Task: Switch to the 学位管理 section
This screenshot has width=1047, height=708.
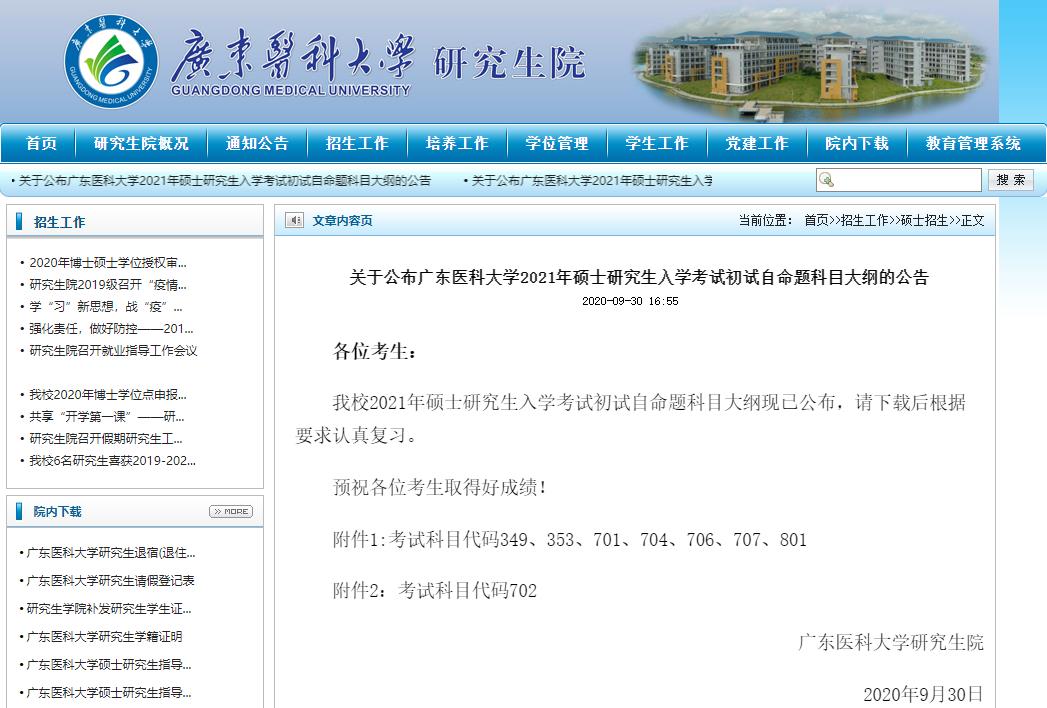Action: tap(556, 143)
